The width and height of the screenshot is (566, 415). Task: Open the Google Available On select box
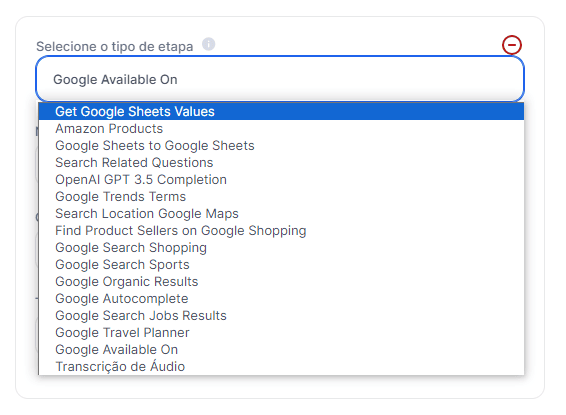[280, 79]
